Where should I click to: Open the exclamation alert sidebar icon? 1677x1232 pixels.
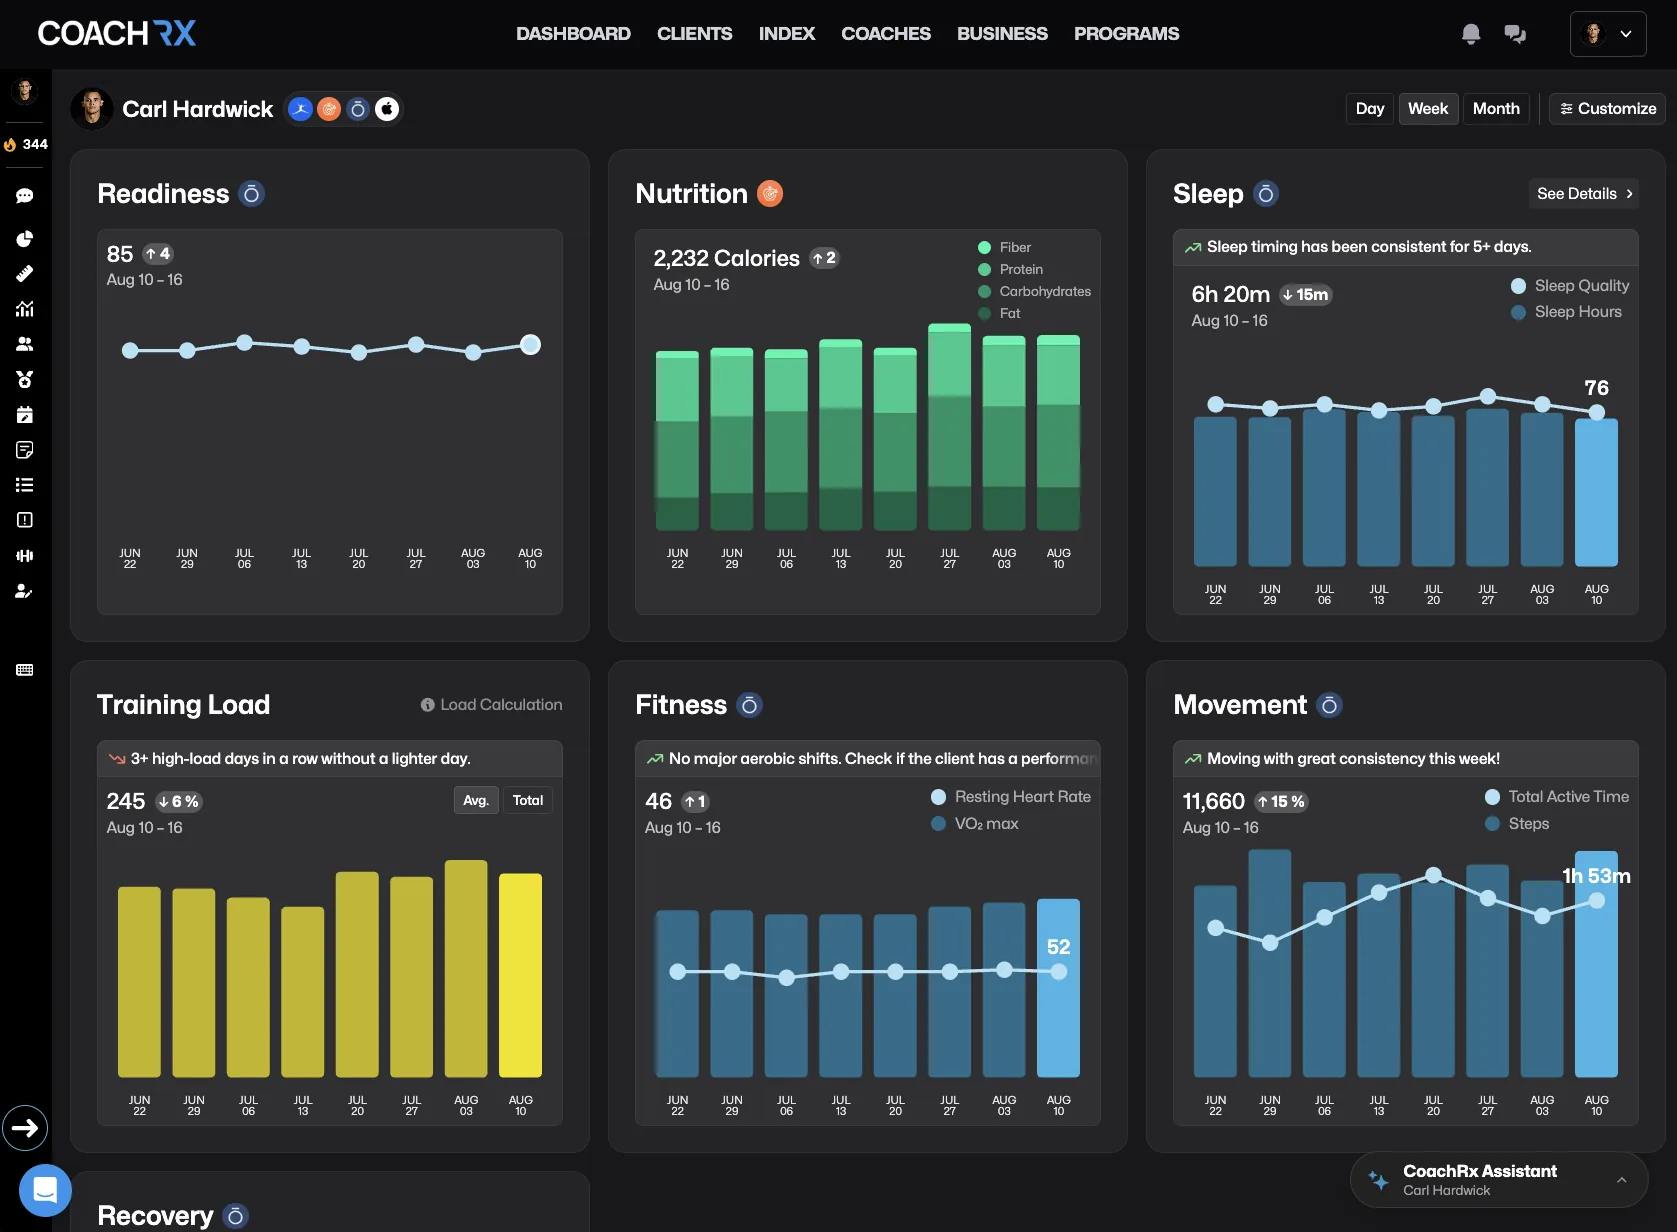point(25,520)
